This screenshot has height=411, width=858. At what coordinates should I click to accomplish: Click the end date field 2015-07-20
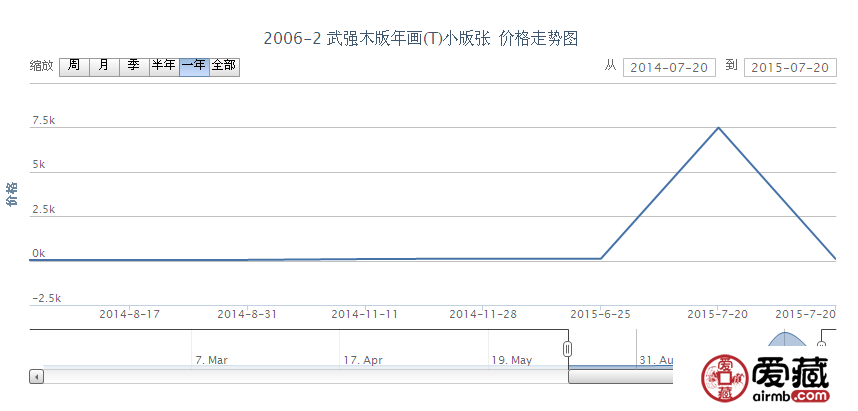click(x=790, y=68)
